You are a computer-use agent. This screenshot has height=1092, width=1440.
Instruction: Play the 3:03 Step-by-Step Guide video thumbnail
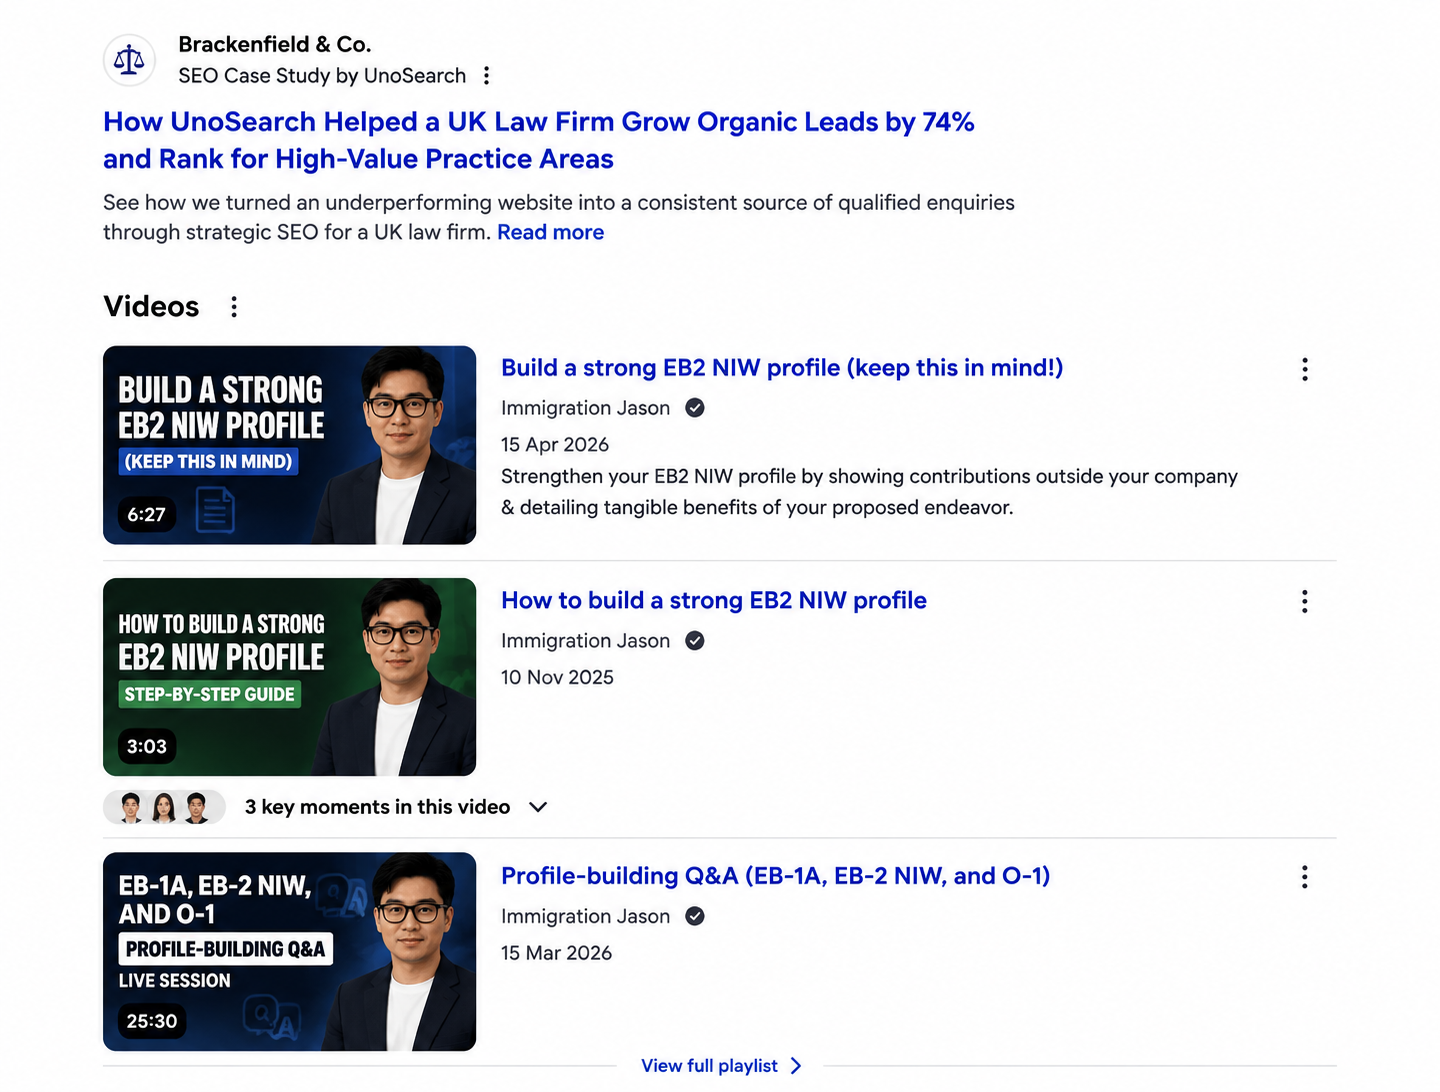pyautogui.click(x=290, y=677)
